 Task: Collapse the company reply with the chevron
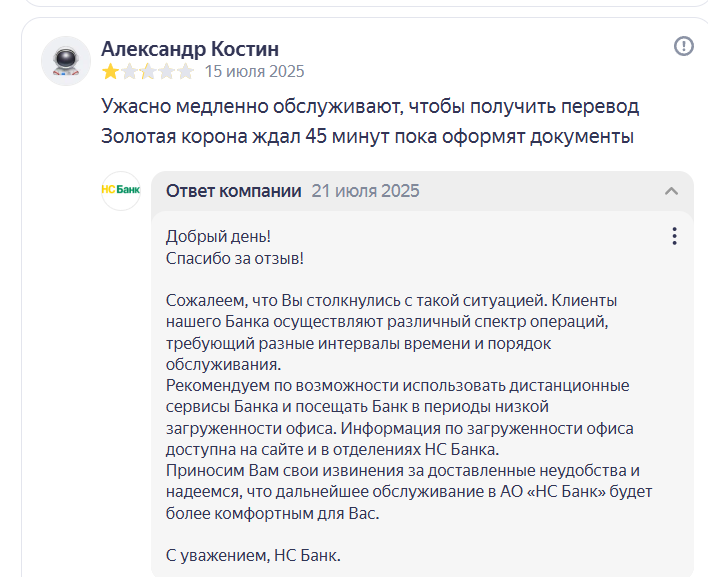[671, 191]
